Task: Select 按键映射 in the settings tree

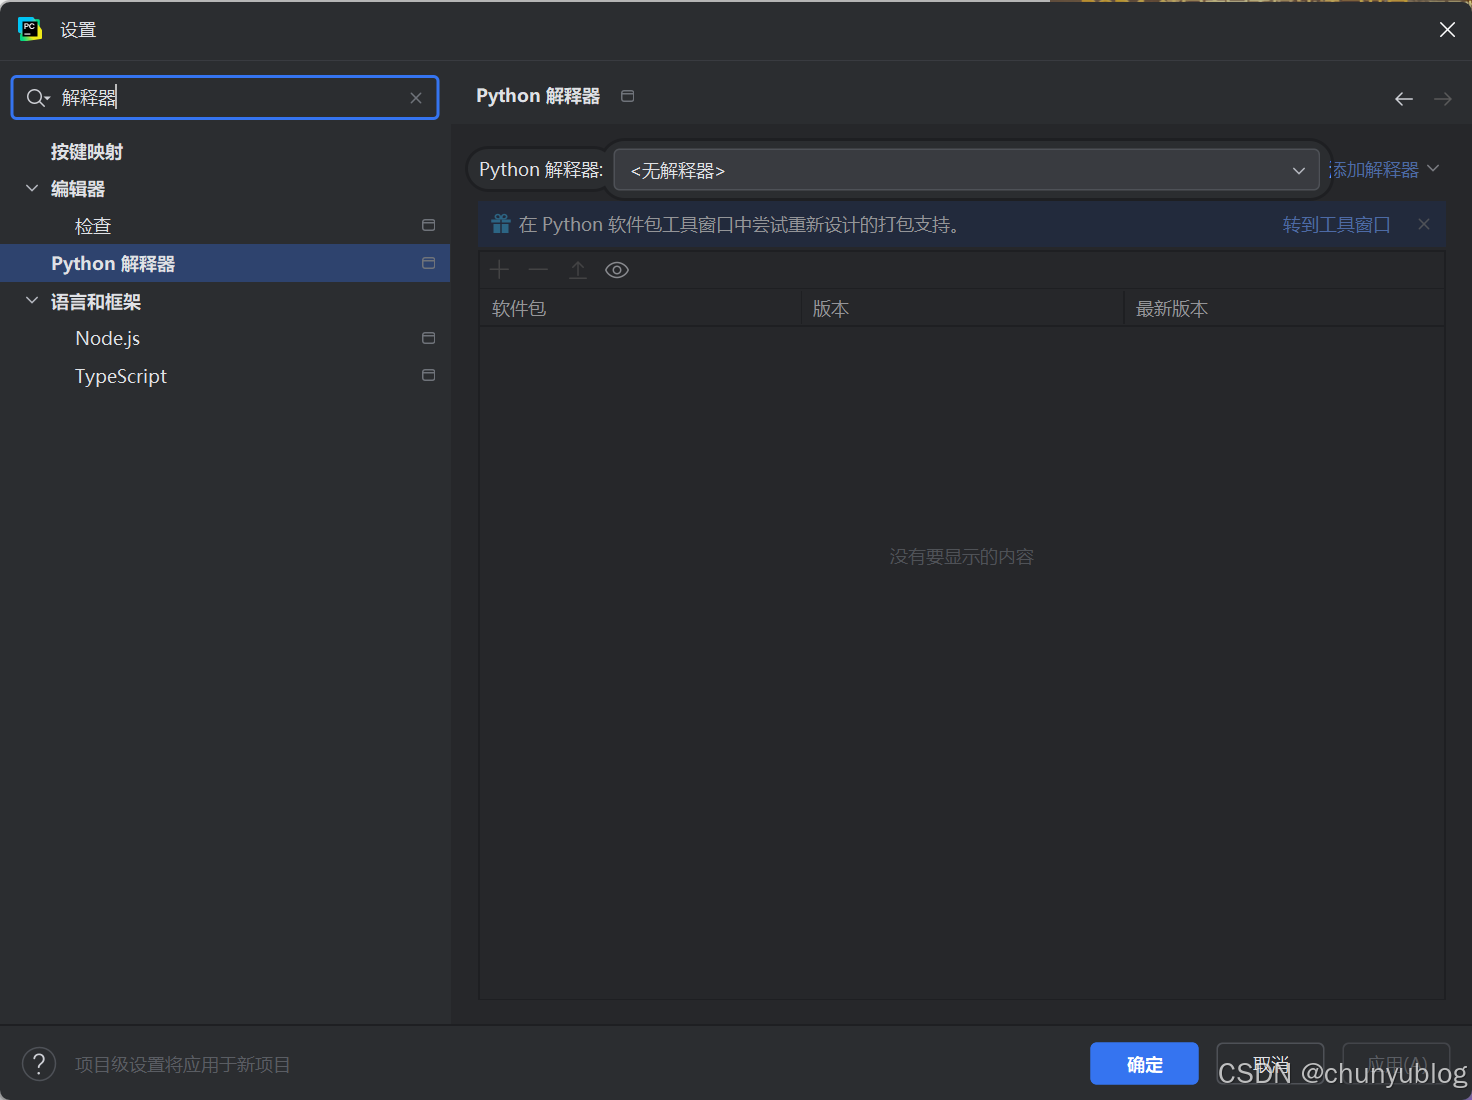Action: pos(87,152)
